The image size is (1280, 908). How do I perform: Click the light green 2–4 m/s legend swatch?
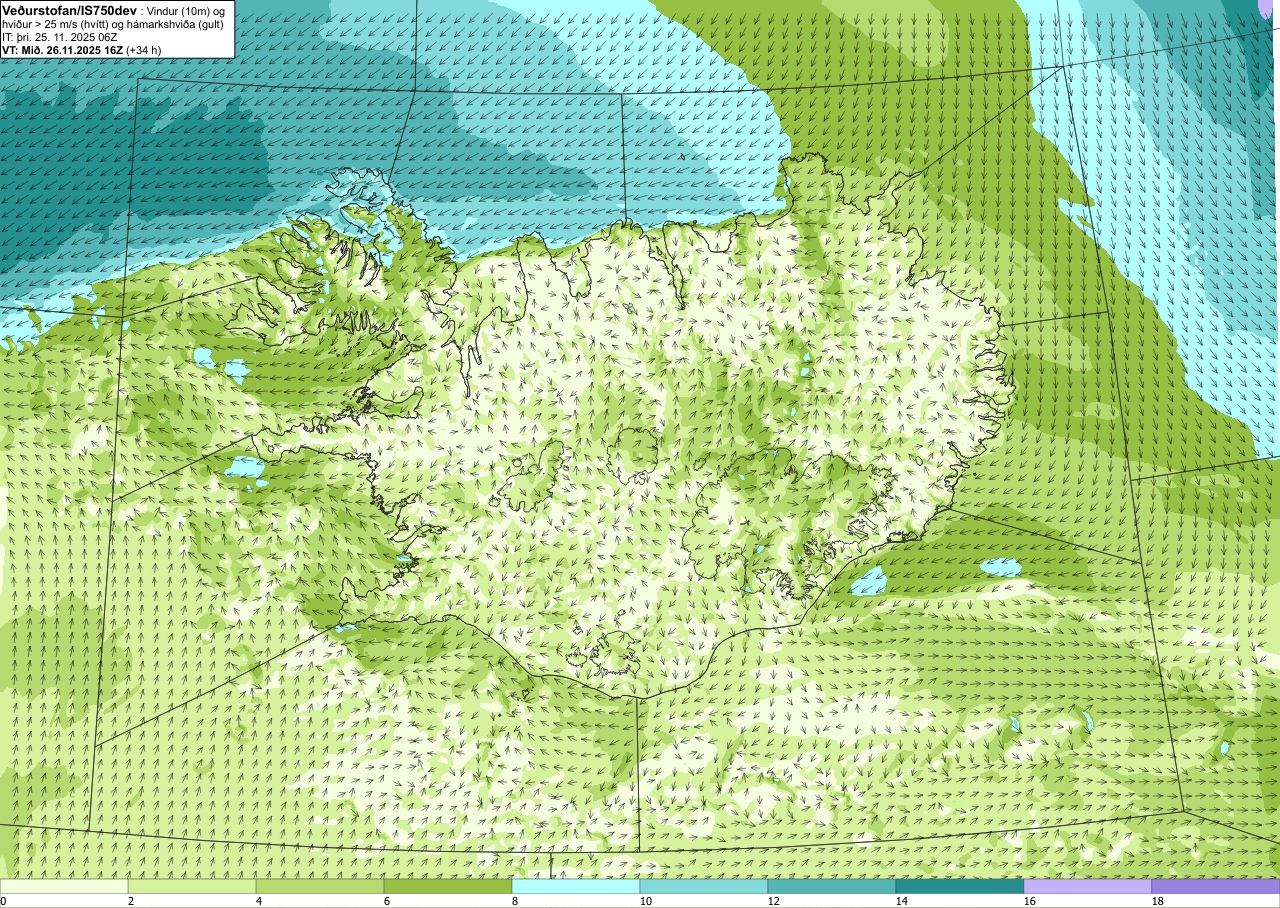click(x=192, y=886)
